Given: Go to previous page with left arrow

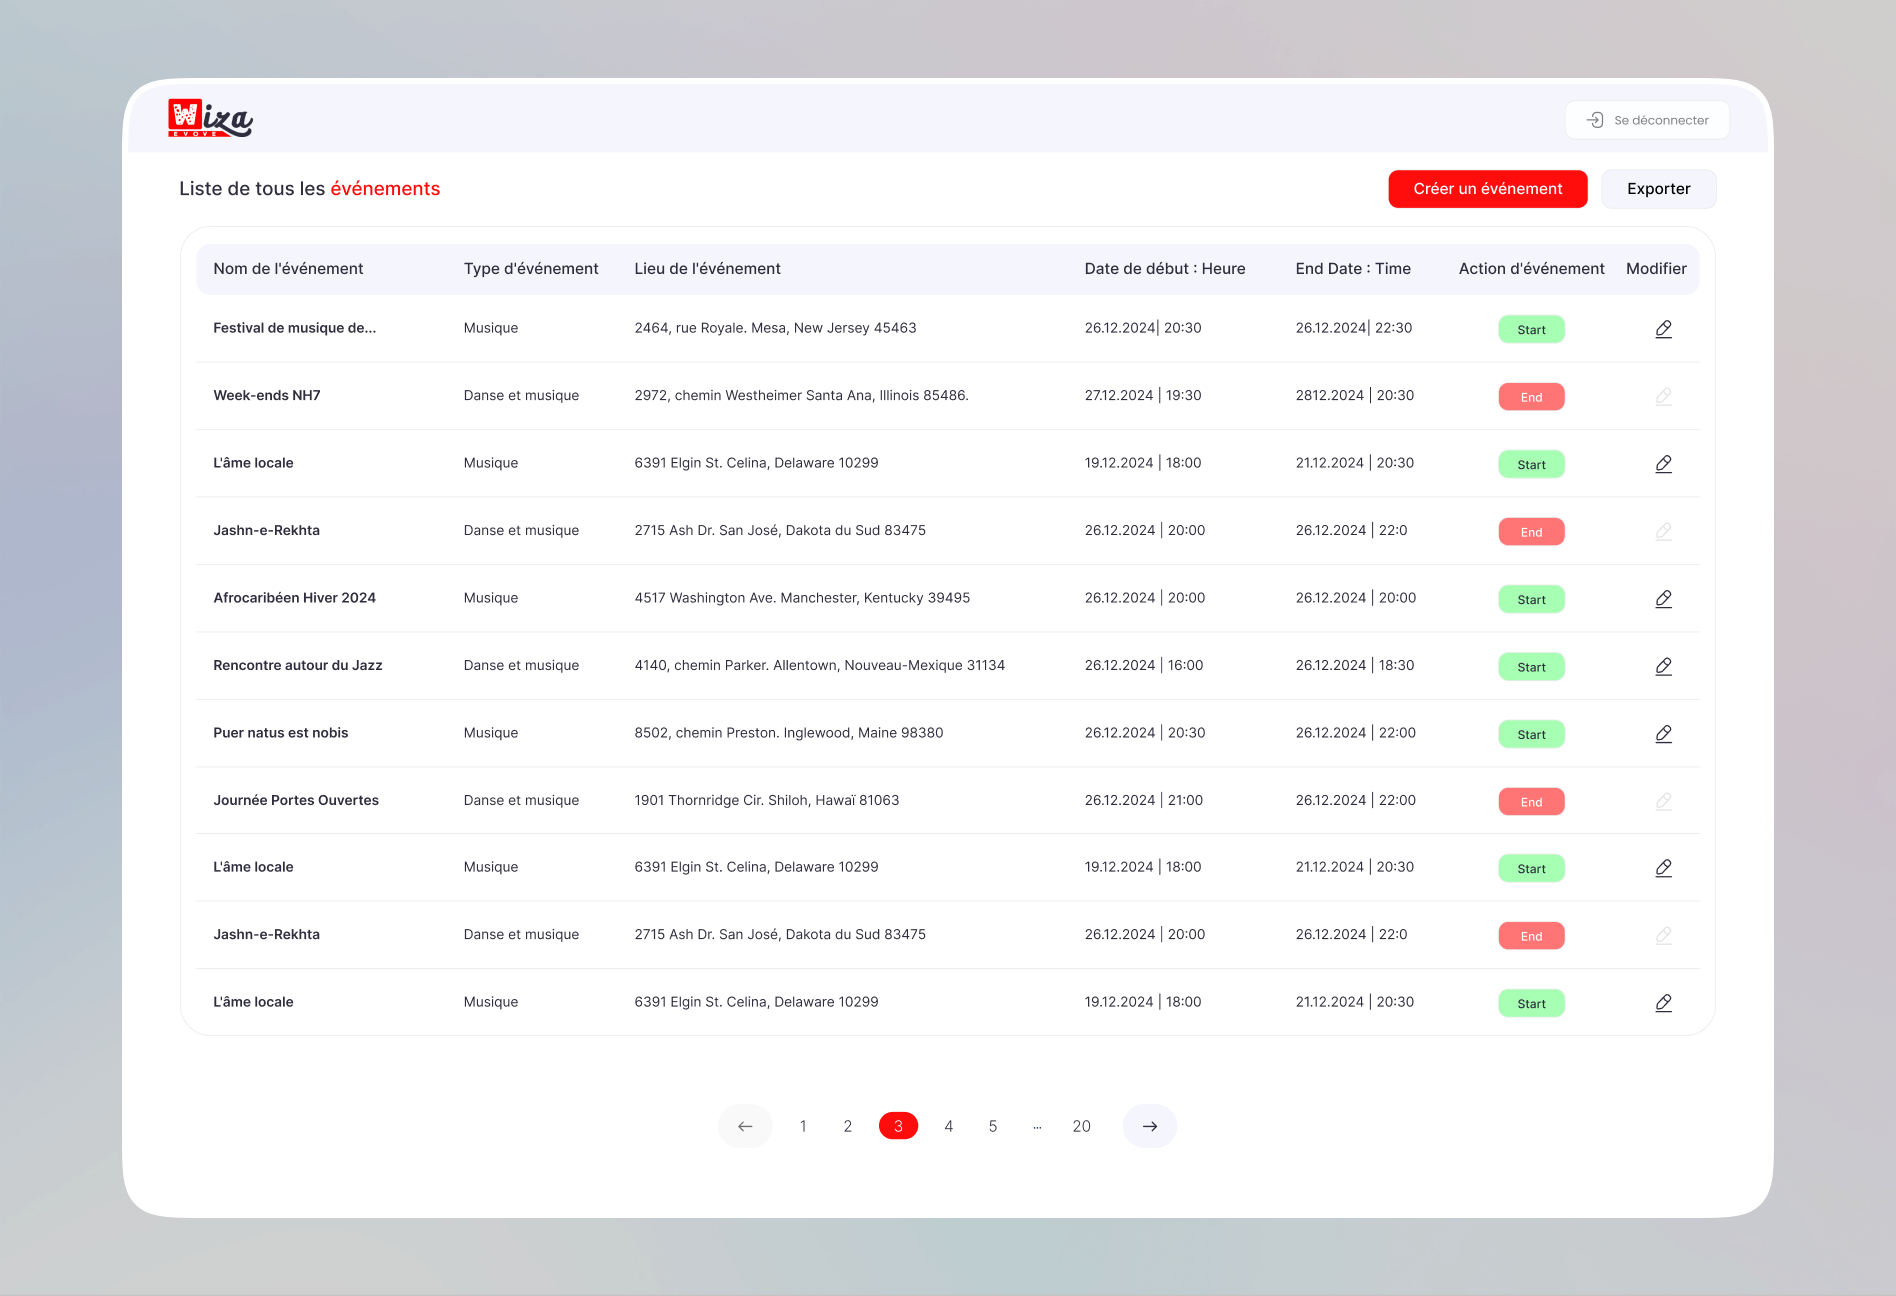Looking at the screenshot, I should tap(745, 1126).
